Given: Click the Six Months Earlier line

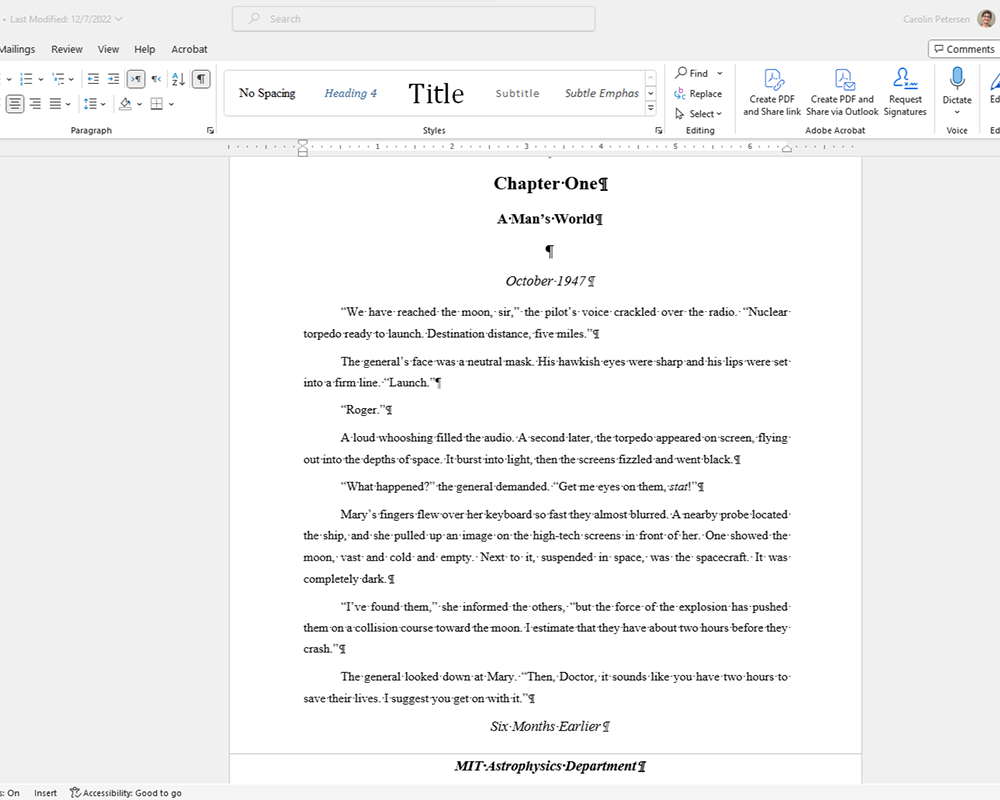Looking at the screenshot, I should coord(550,727).
